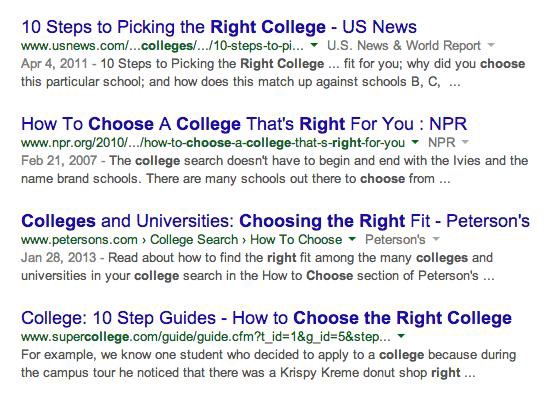Expand green arrow next to npr.org URL
548x395 pixels.
tap(415, 142)
